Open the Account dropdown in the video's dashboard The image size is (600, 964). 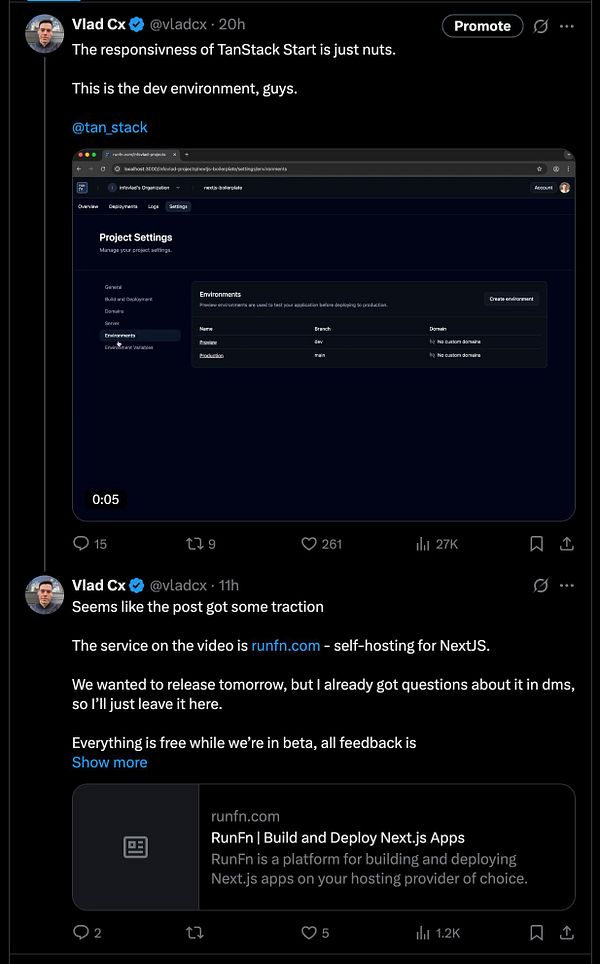click(543, 187)
